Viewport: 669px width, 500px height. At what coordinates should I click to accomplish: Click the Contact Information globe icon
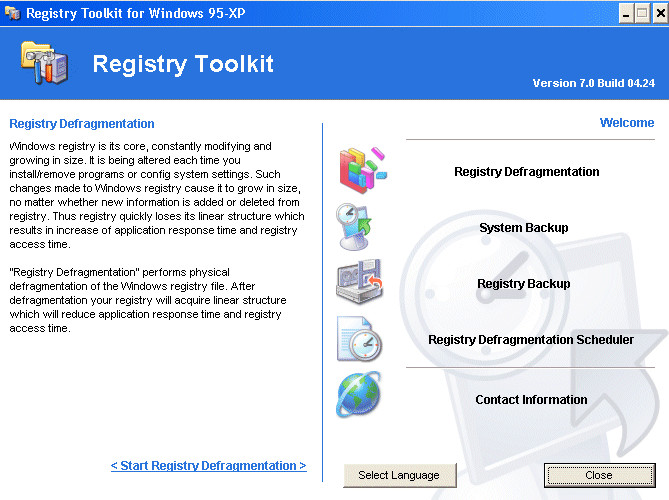358,394
